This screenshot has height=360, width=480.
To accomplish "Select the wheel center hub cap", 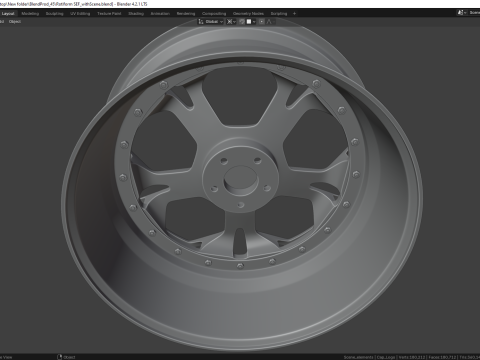I will 241,181.
